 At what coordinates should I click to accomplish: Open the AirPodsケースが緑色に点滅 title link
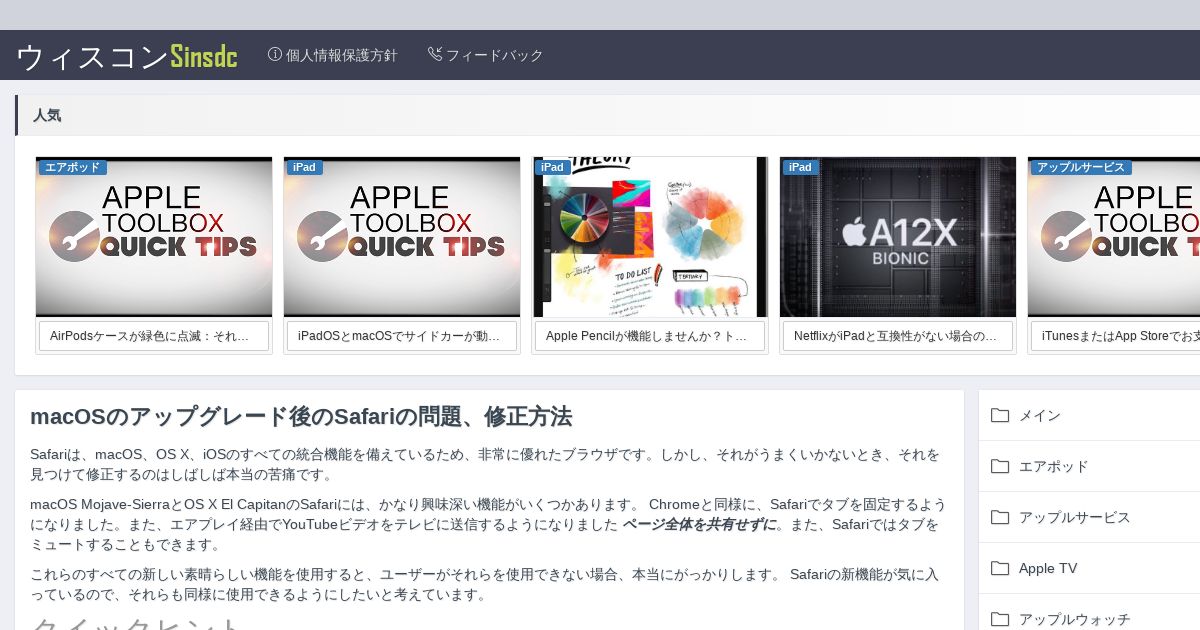(154, 336)
